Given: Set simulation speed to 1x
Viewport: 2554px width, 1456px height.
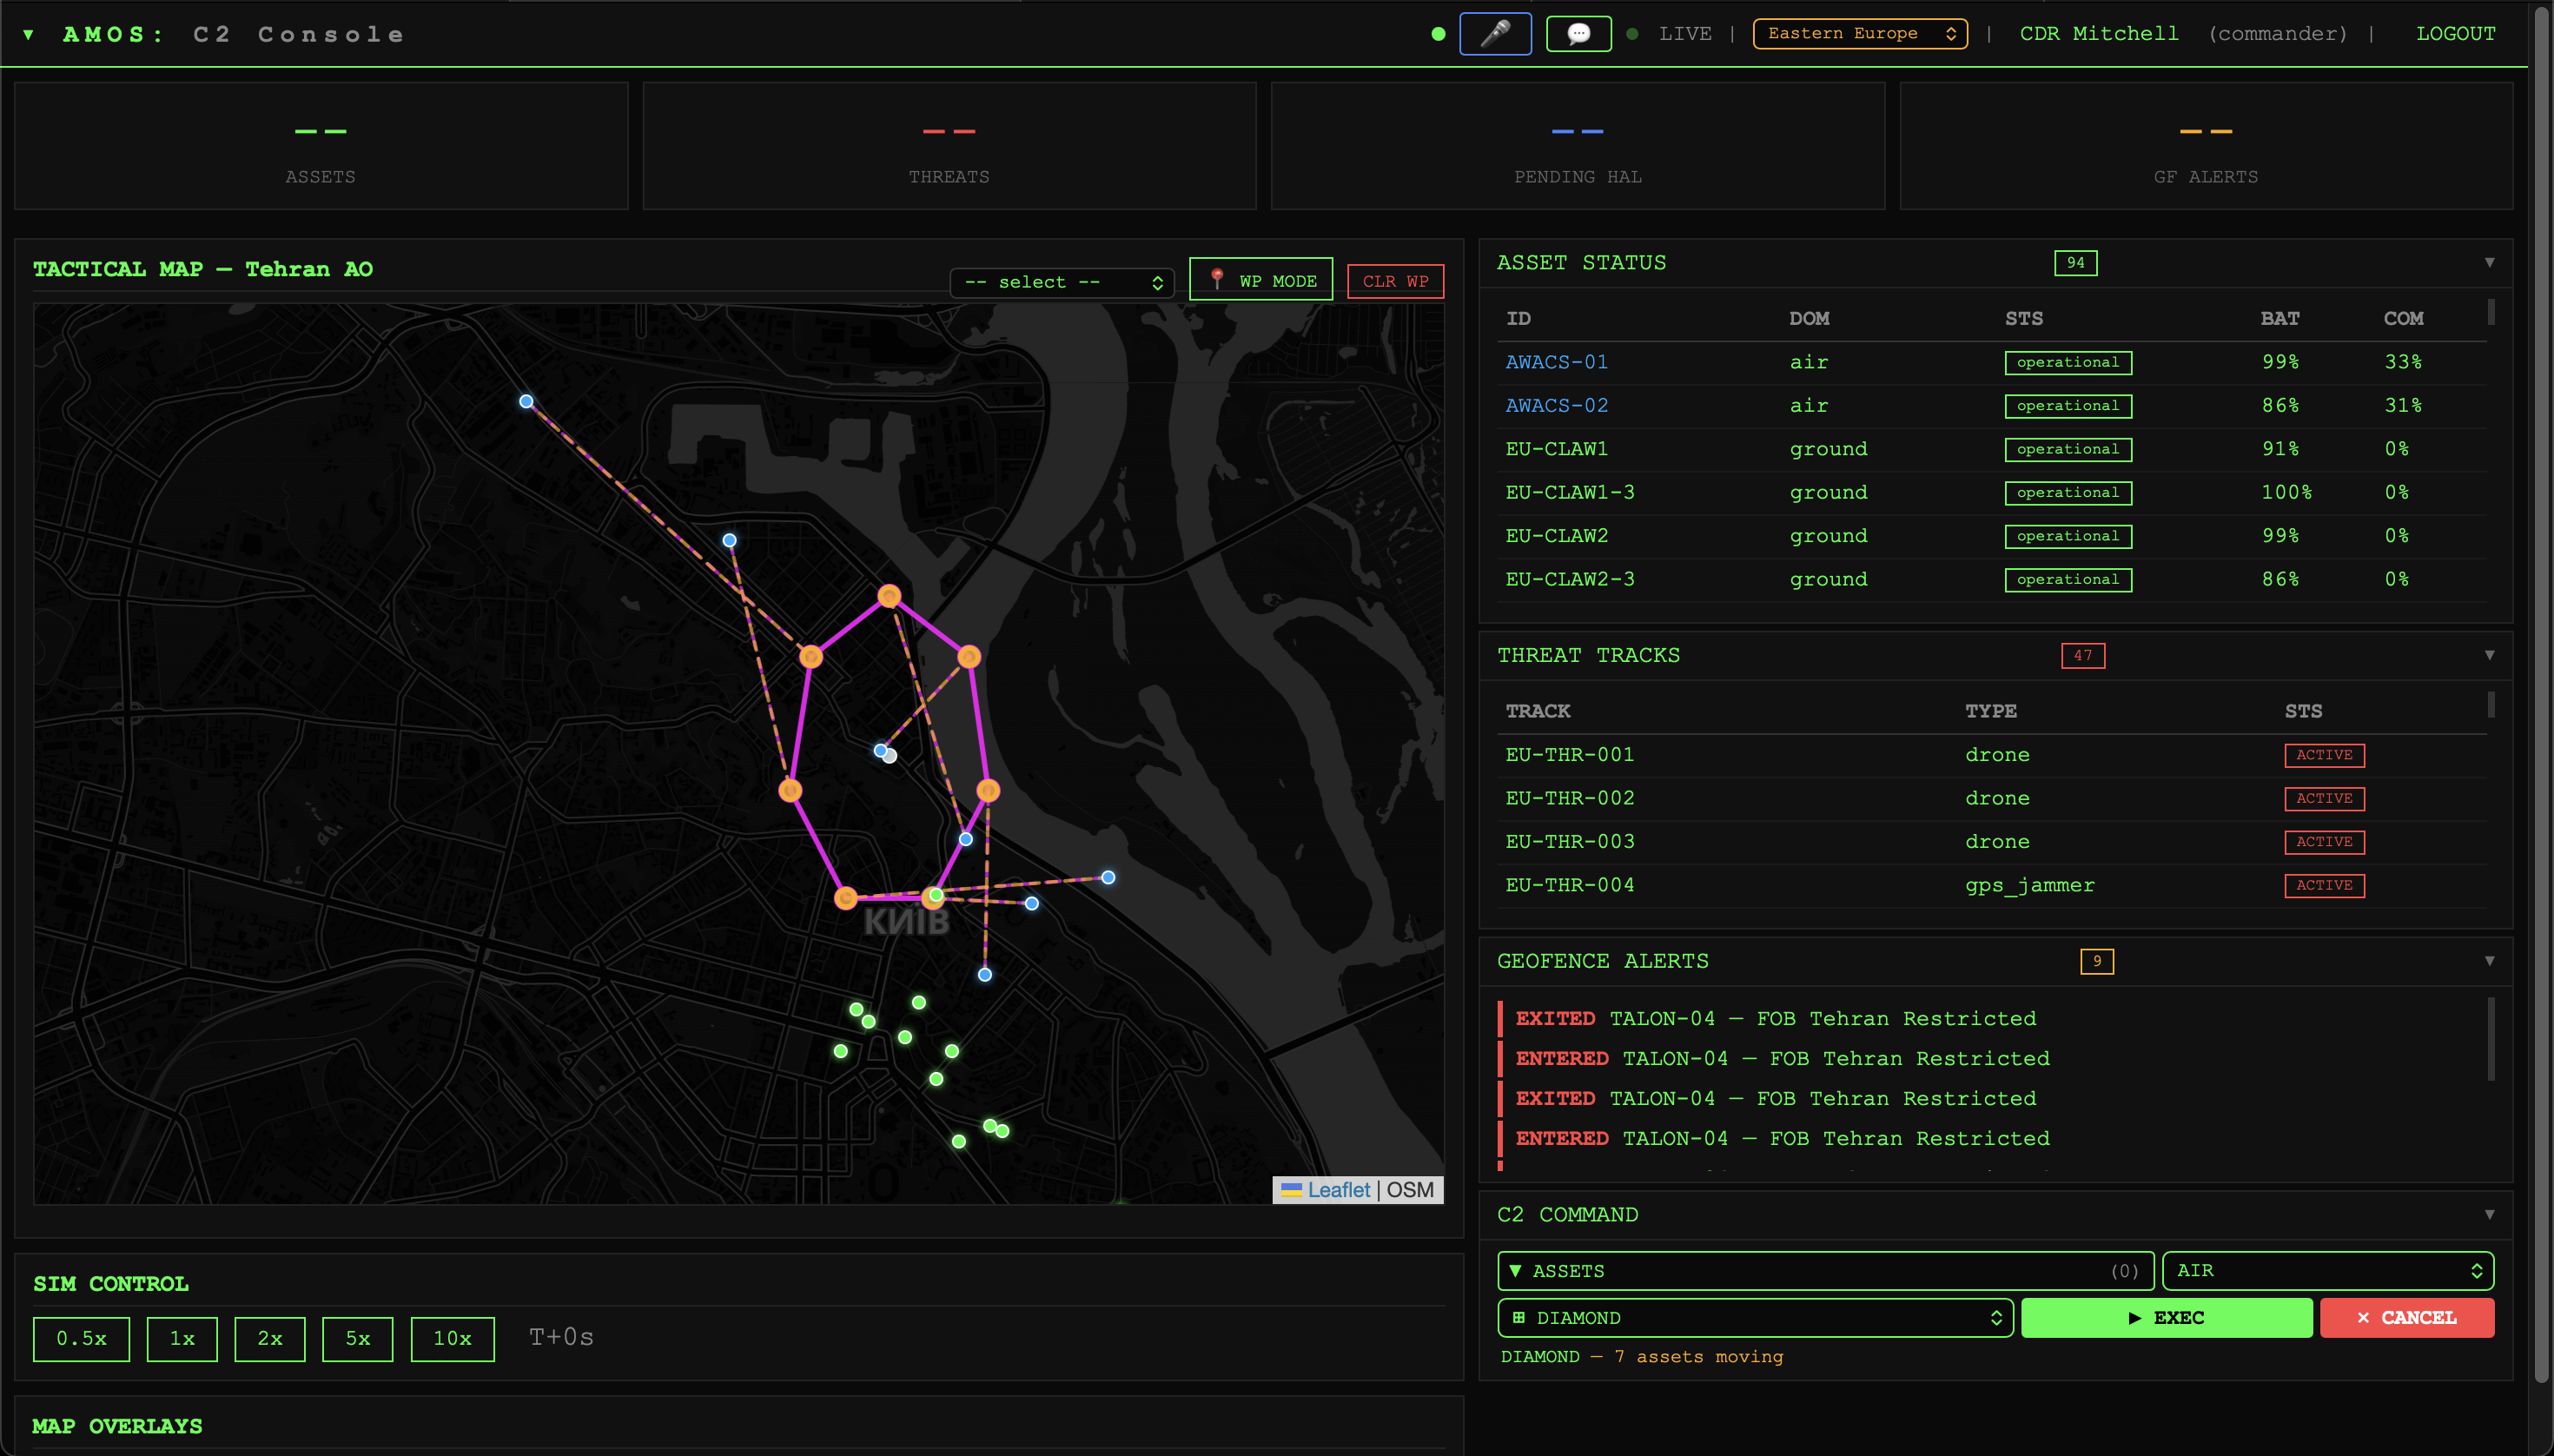Looking at the screenshot, I should point(182,1339).
